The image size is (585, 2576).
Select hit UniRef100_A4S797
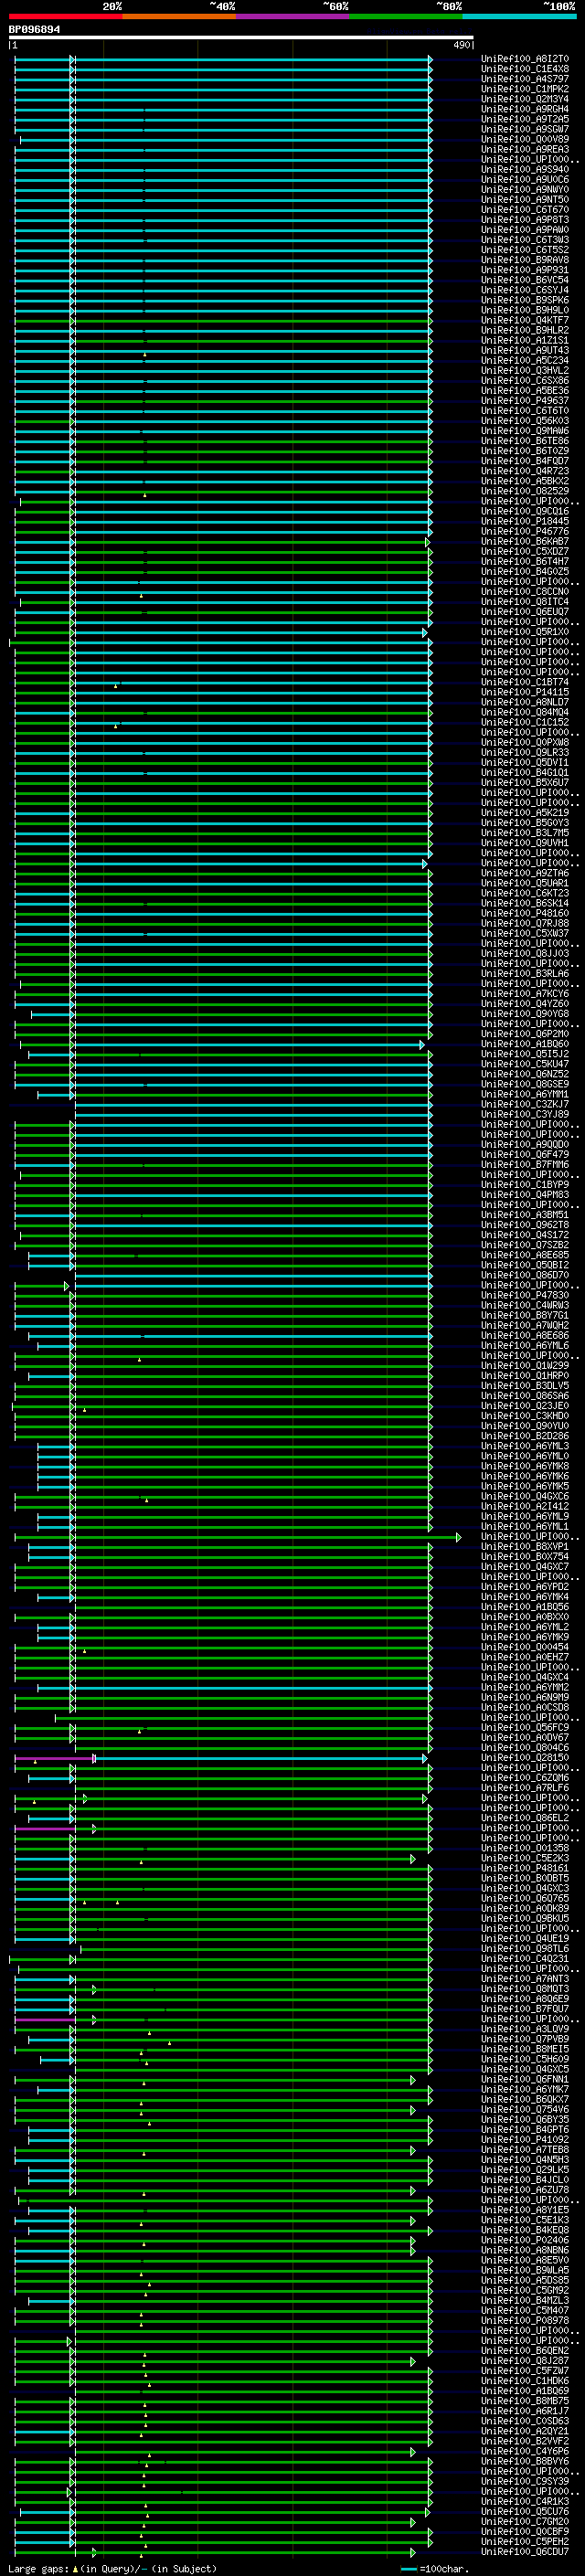pos(525,79)
